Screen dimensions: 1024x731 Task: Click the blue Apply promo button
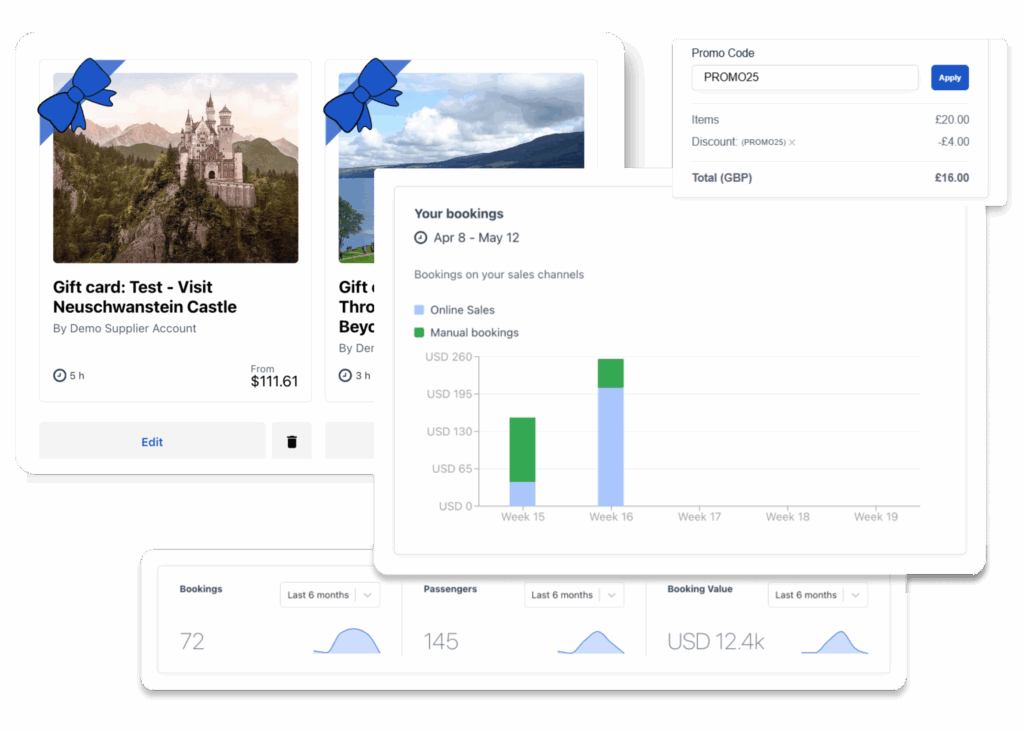(x=950, y=78)
